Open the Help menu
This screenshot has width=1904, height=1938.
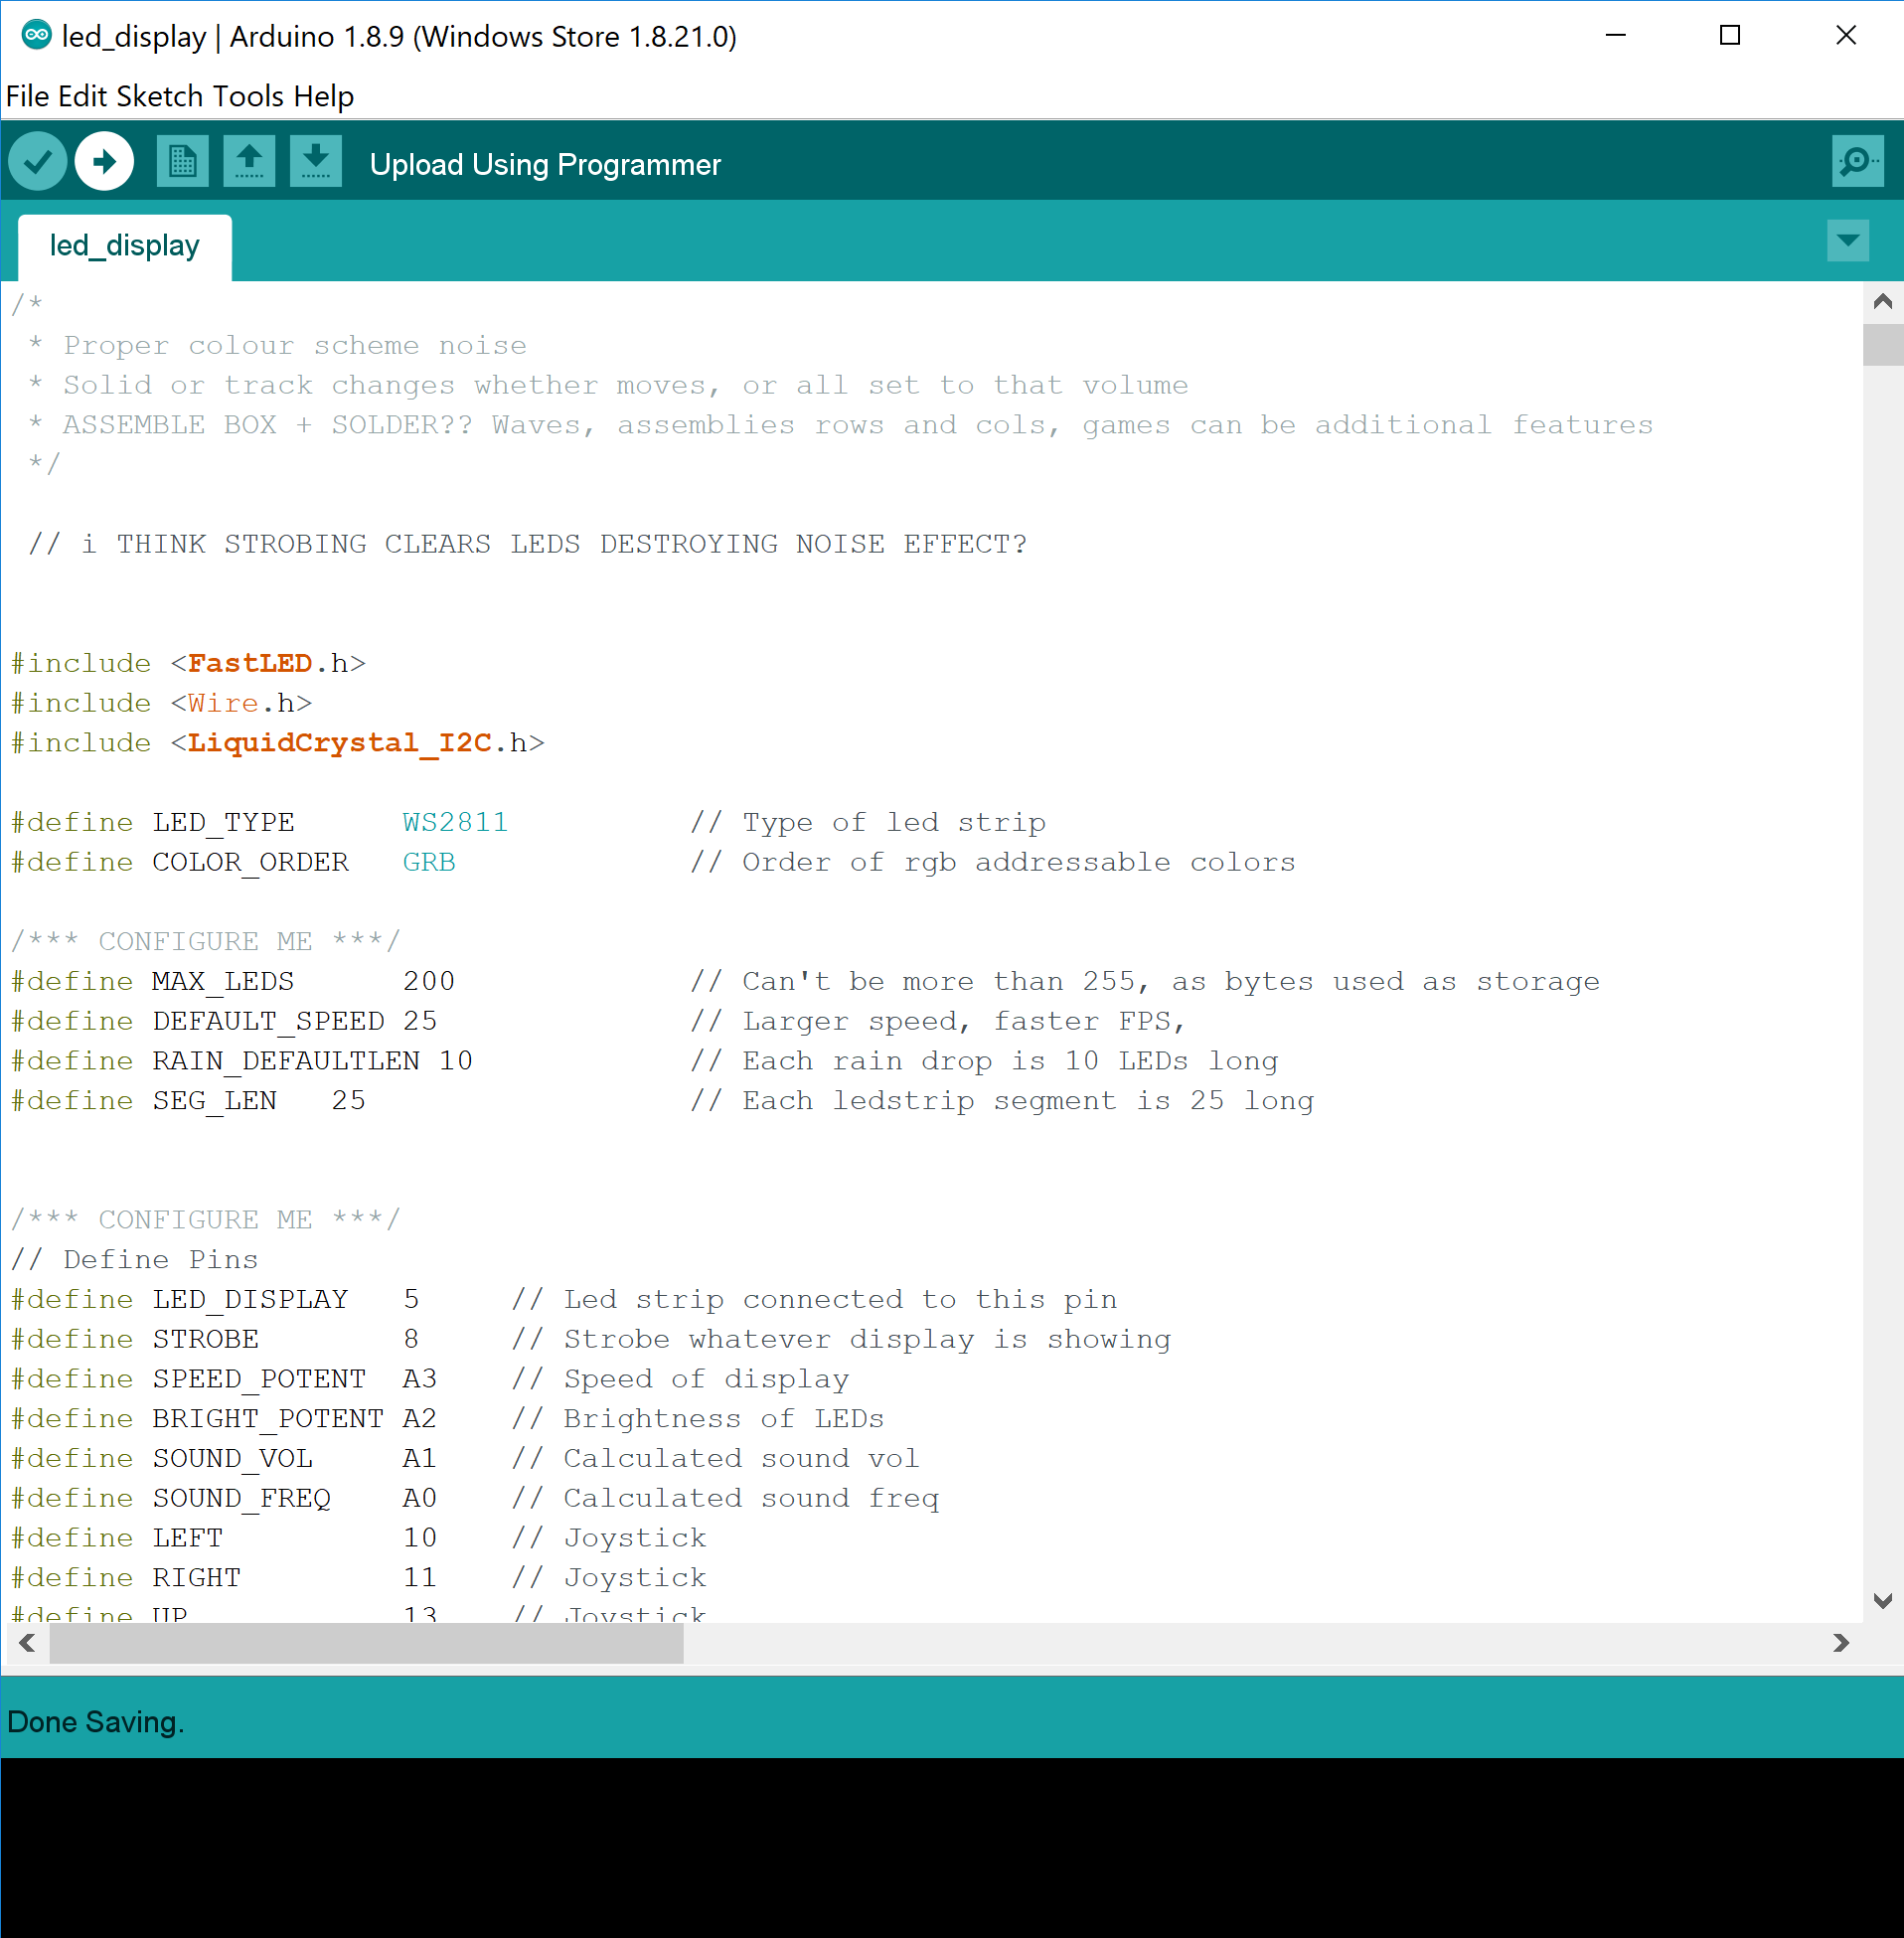coord(322,96)
